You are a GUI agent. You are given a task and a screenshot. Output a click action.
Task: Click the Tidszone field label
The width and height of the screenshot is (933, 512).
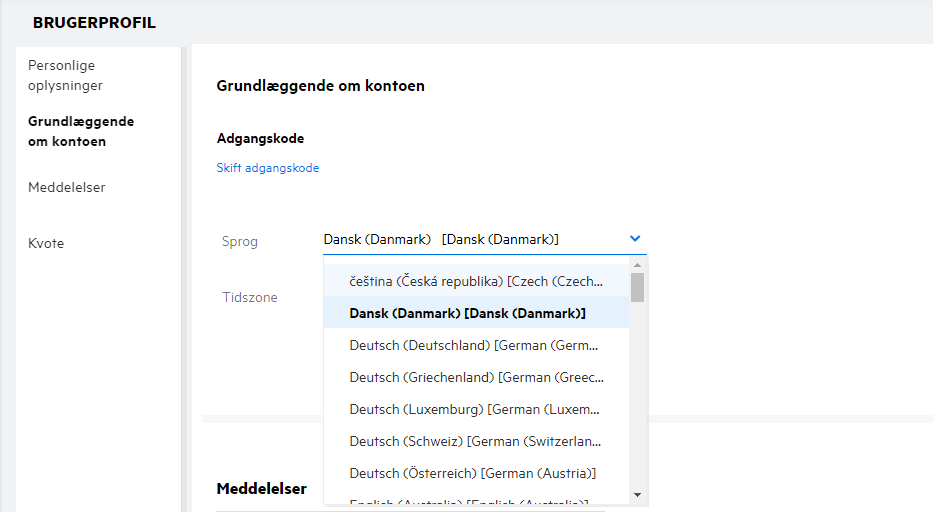coord(250,297)
